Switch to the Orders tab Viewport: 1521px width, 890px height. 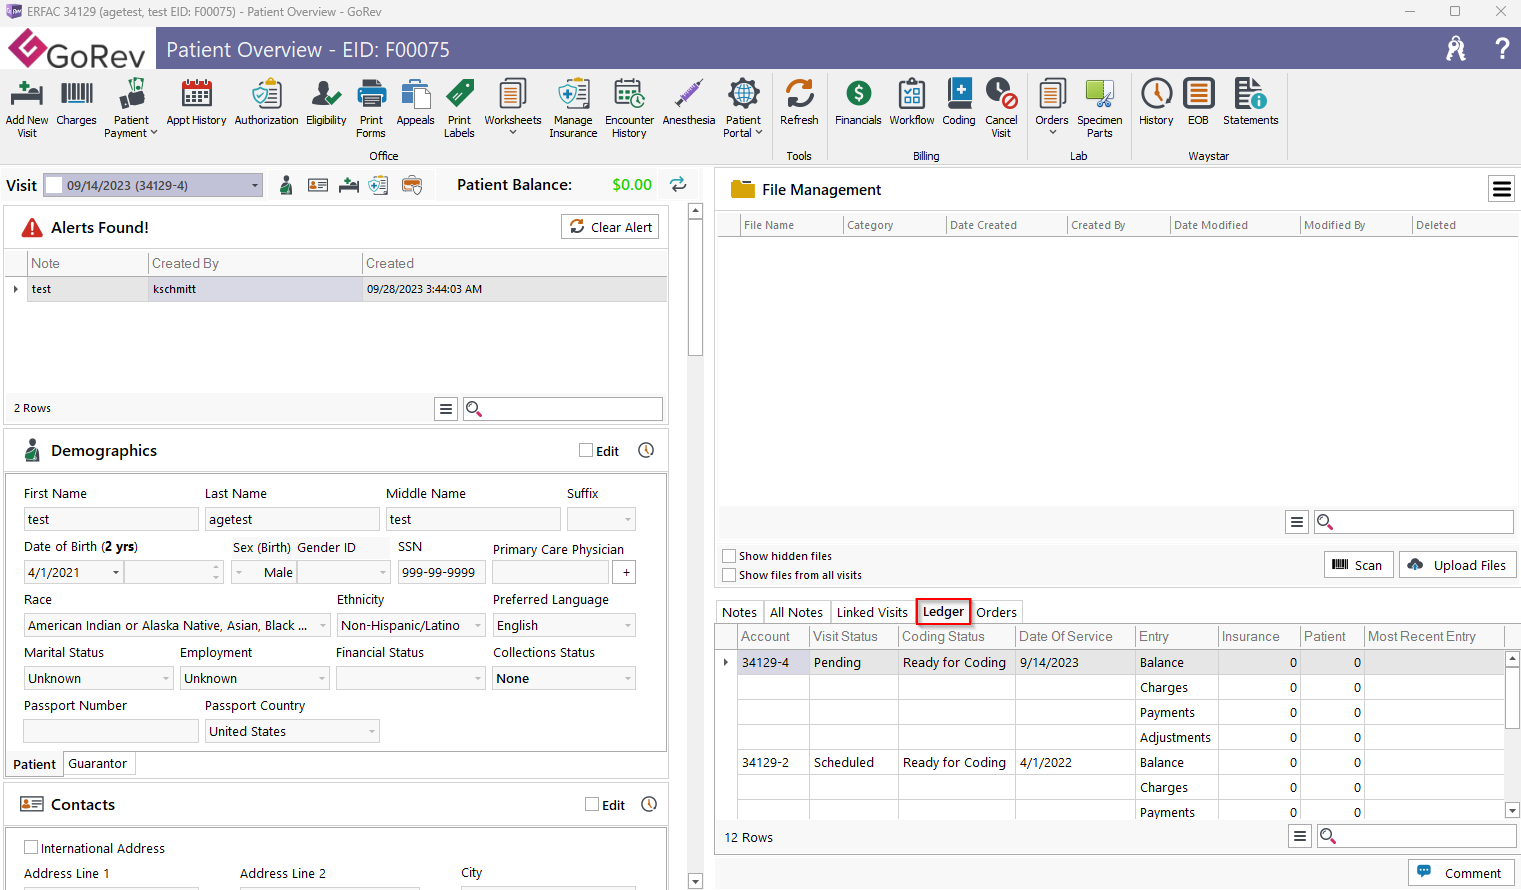(x=996, y=612)
